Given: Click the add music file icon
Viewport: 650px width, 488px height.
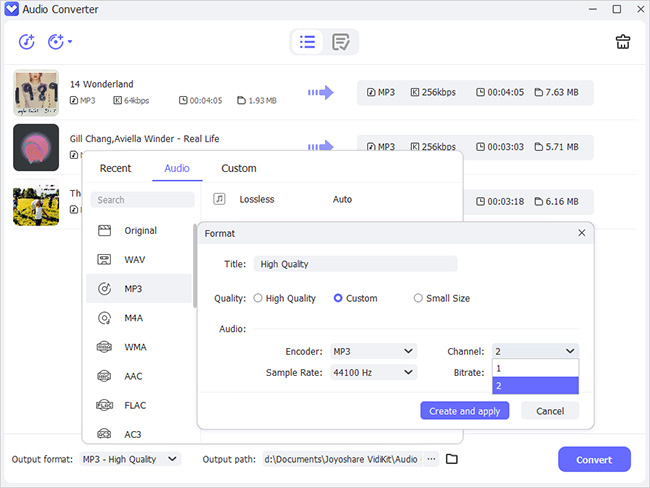Looking at the screenshot, I should click(x=27, y=42).
